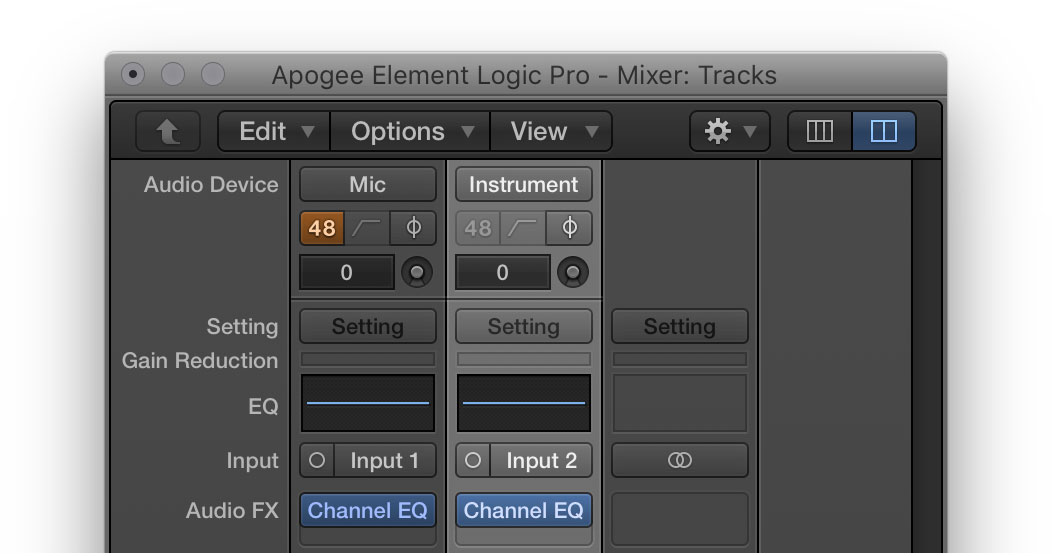1052x556 pixels.
Task: Click Setting button on second channel strip
Action: pyautogui.click(x=523, y=327)
